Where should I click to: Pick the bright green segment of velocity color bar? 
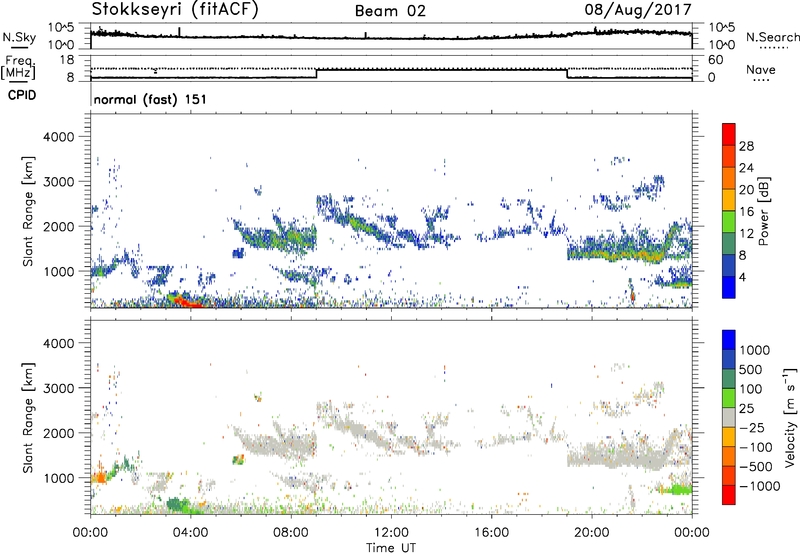pyautogui.click(x=729, y=398)
